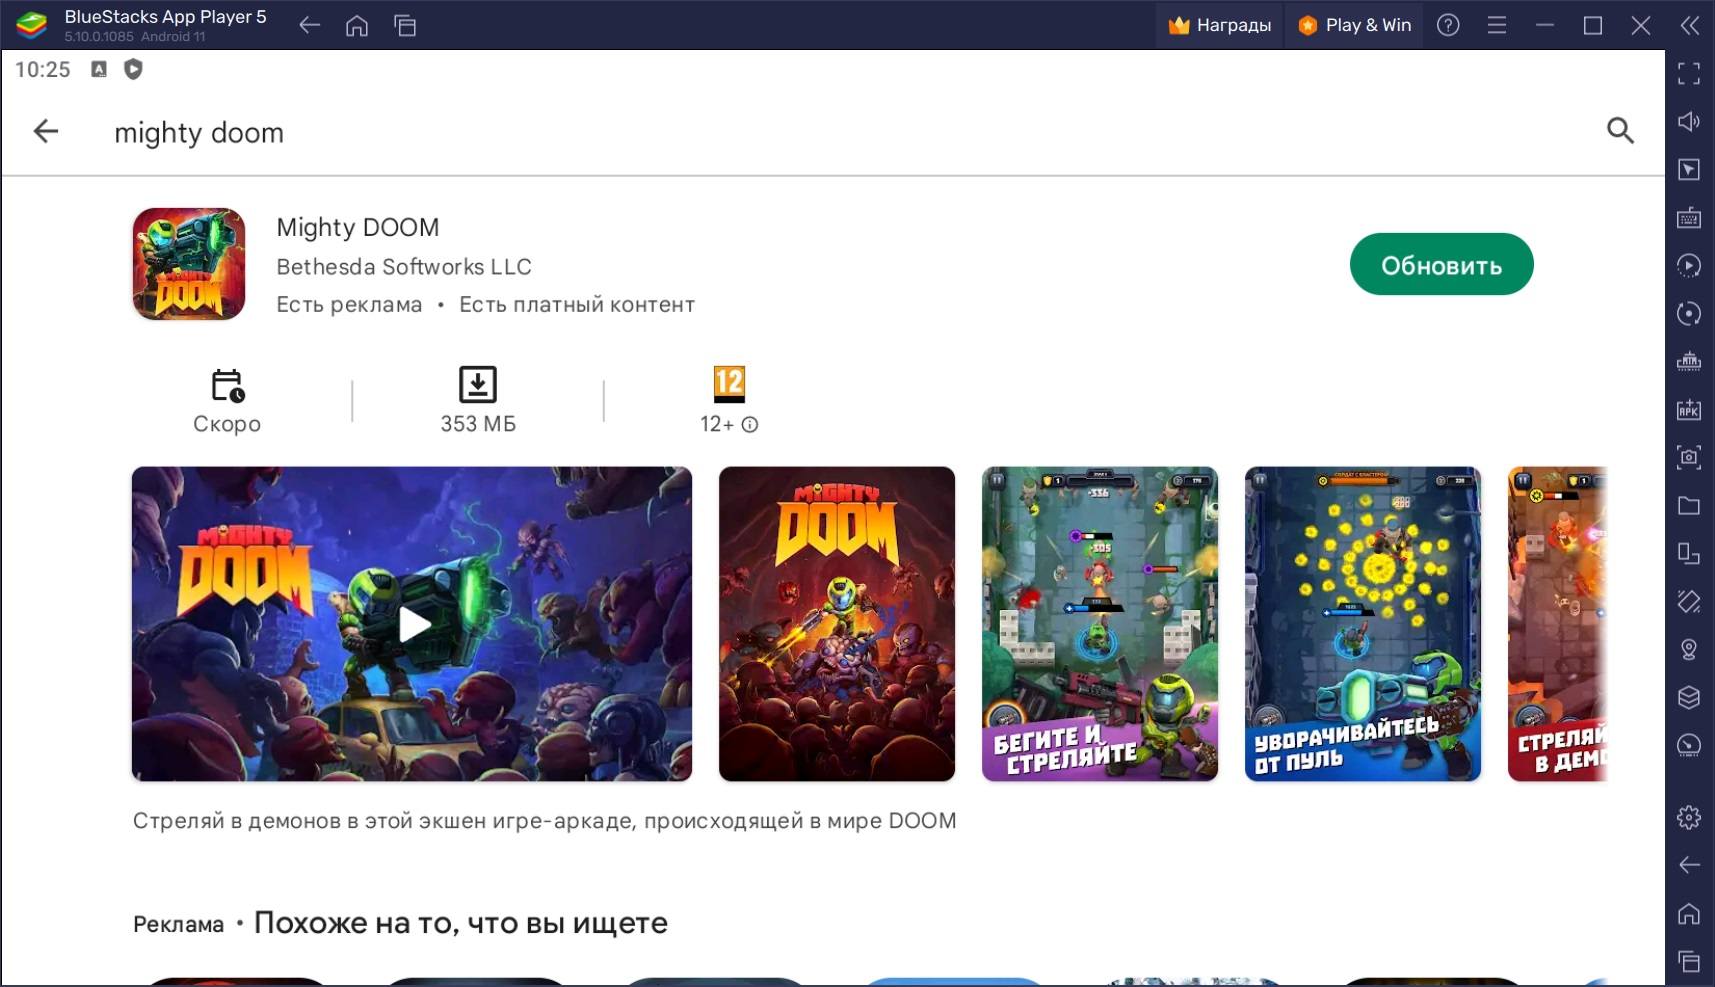Click the Обновить update button
This screenshot has height=987, width=1715.
click(1441, 264)
